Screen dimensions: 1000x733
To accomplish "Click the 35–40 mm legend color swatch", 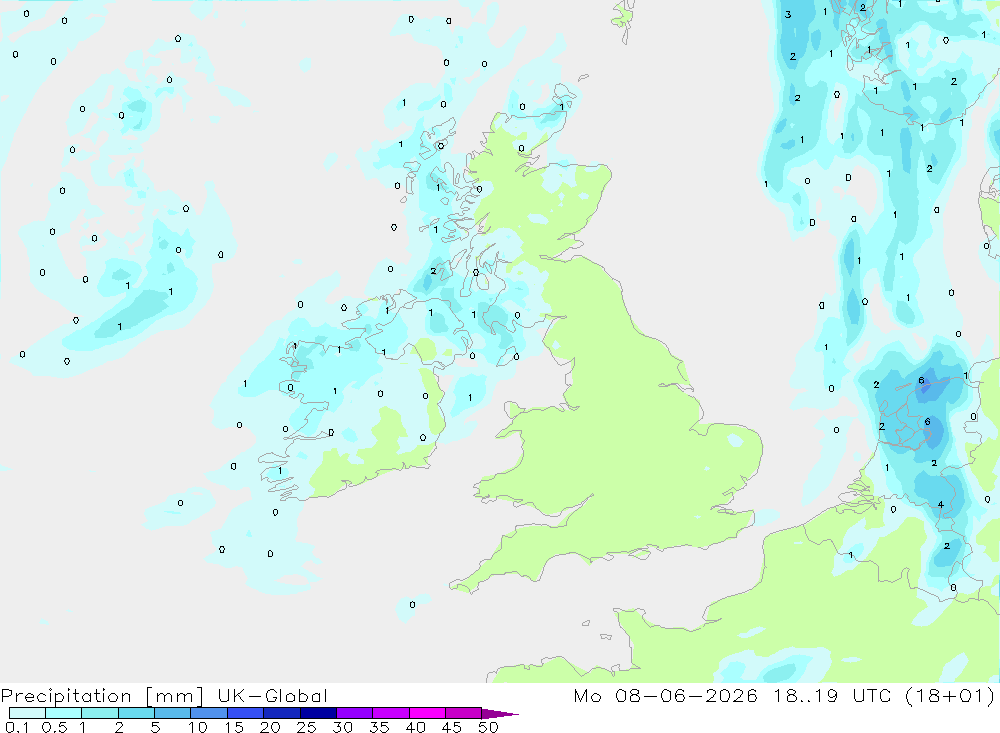I will click(390, 713).
